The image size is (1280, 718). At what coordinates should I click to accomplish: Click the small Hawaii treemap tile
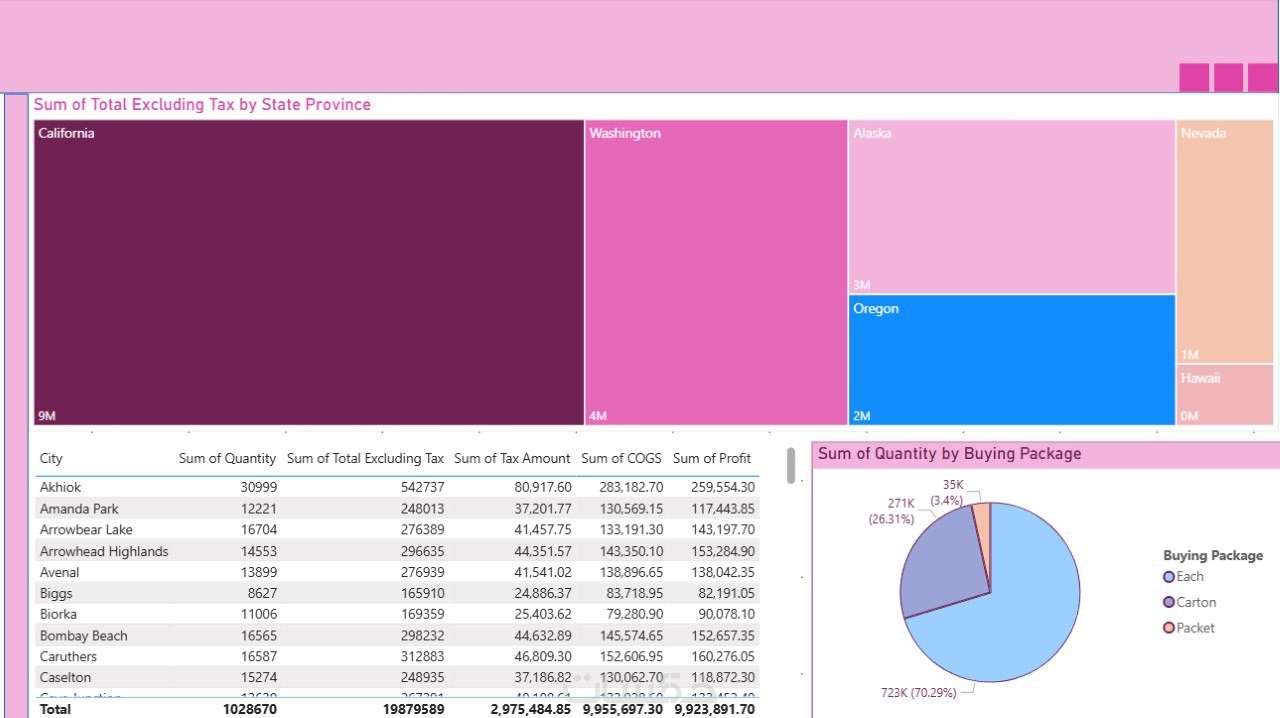[x=1225, y=395]
